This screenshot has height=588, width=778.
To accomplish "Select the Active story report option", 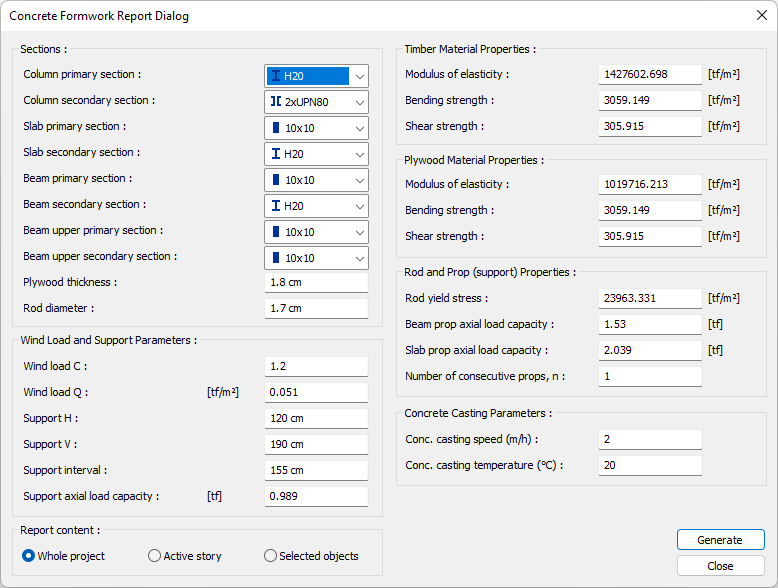I will (x=154, y=556).
